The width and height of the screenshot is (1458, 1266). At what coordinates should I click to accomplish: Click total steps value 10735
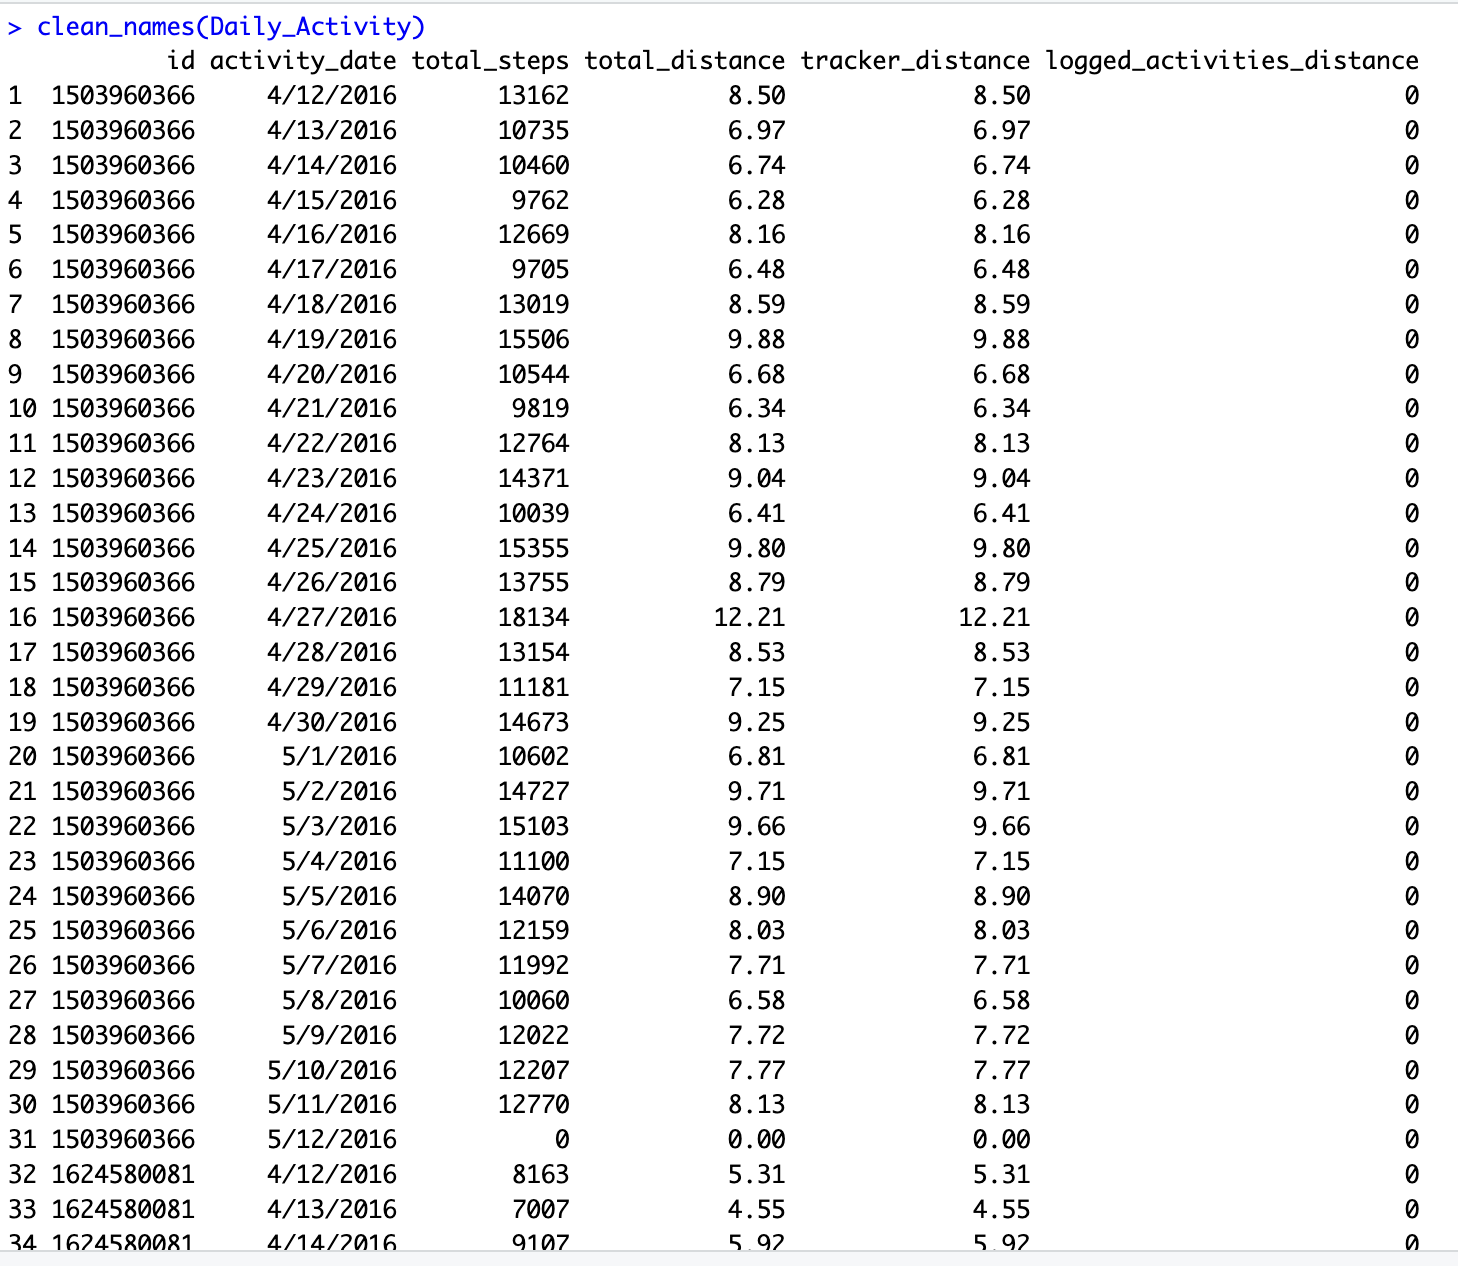point(534,131)
